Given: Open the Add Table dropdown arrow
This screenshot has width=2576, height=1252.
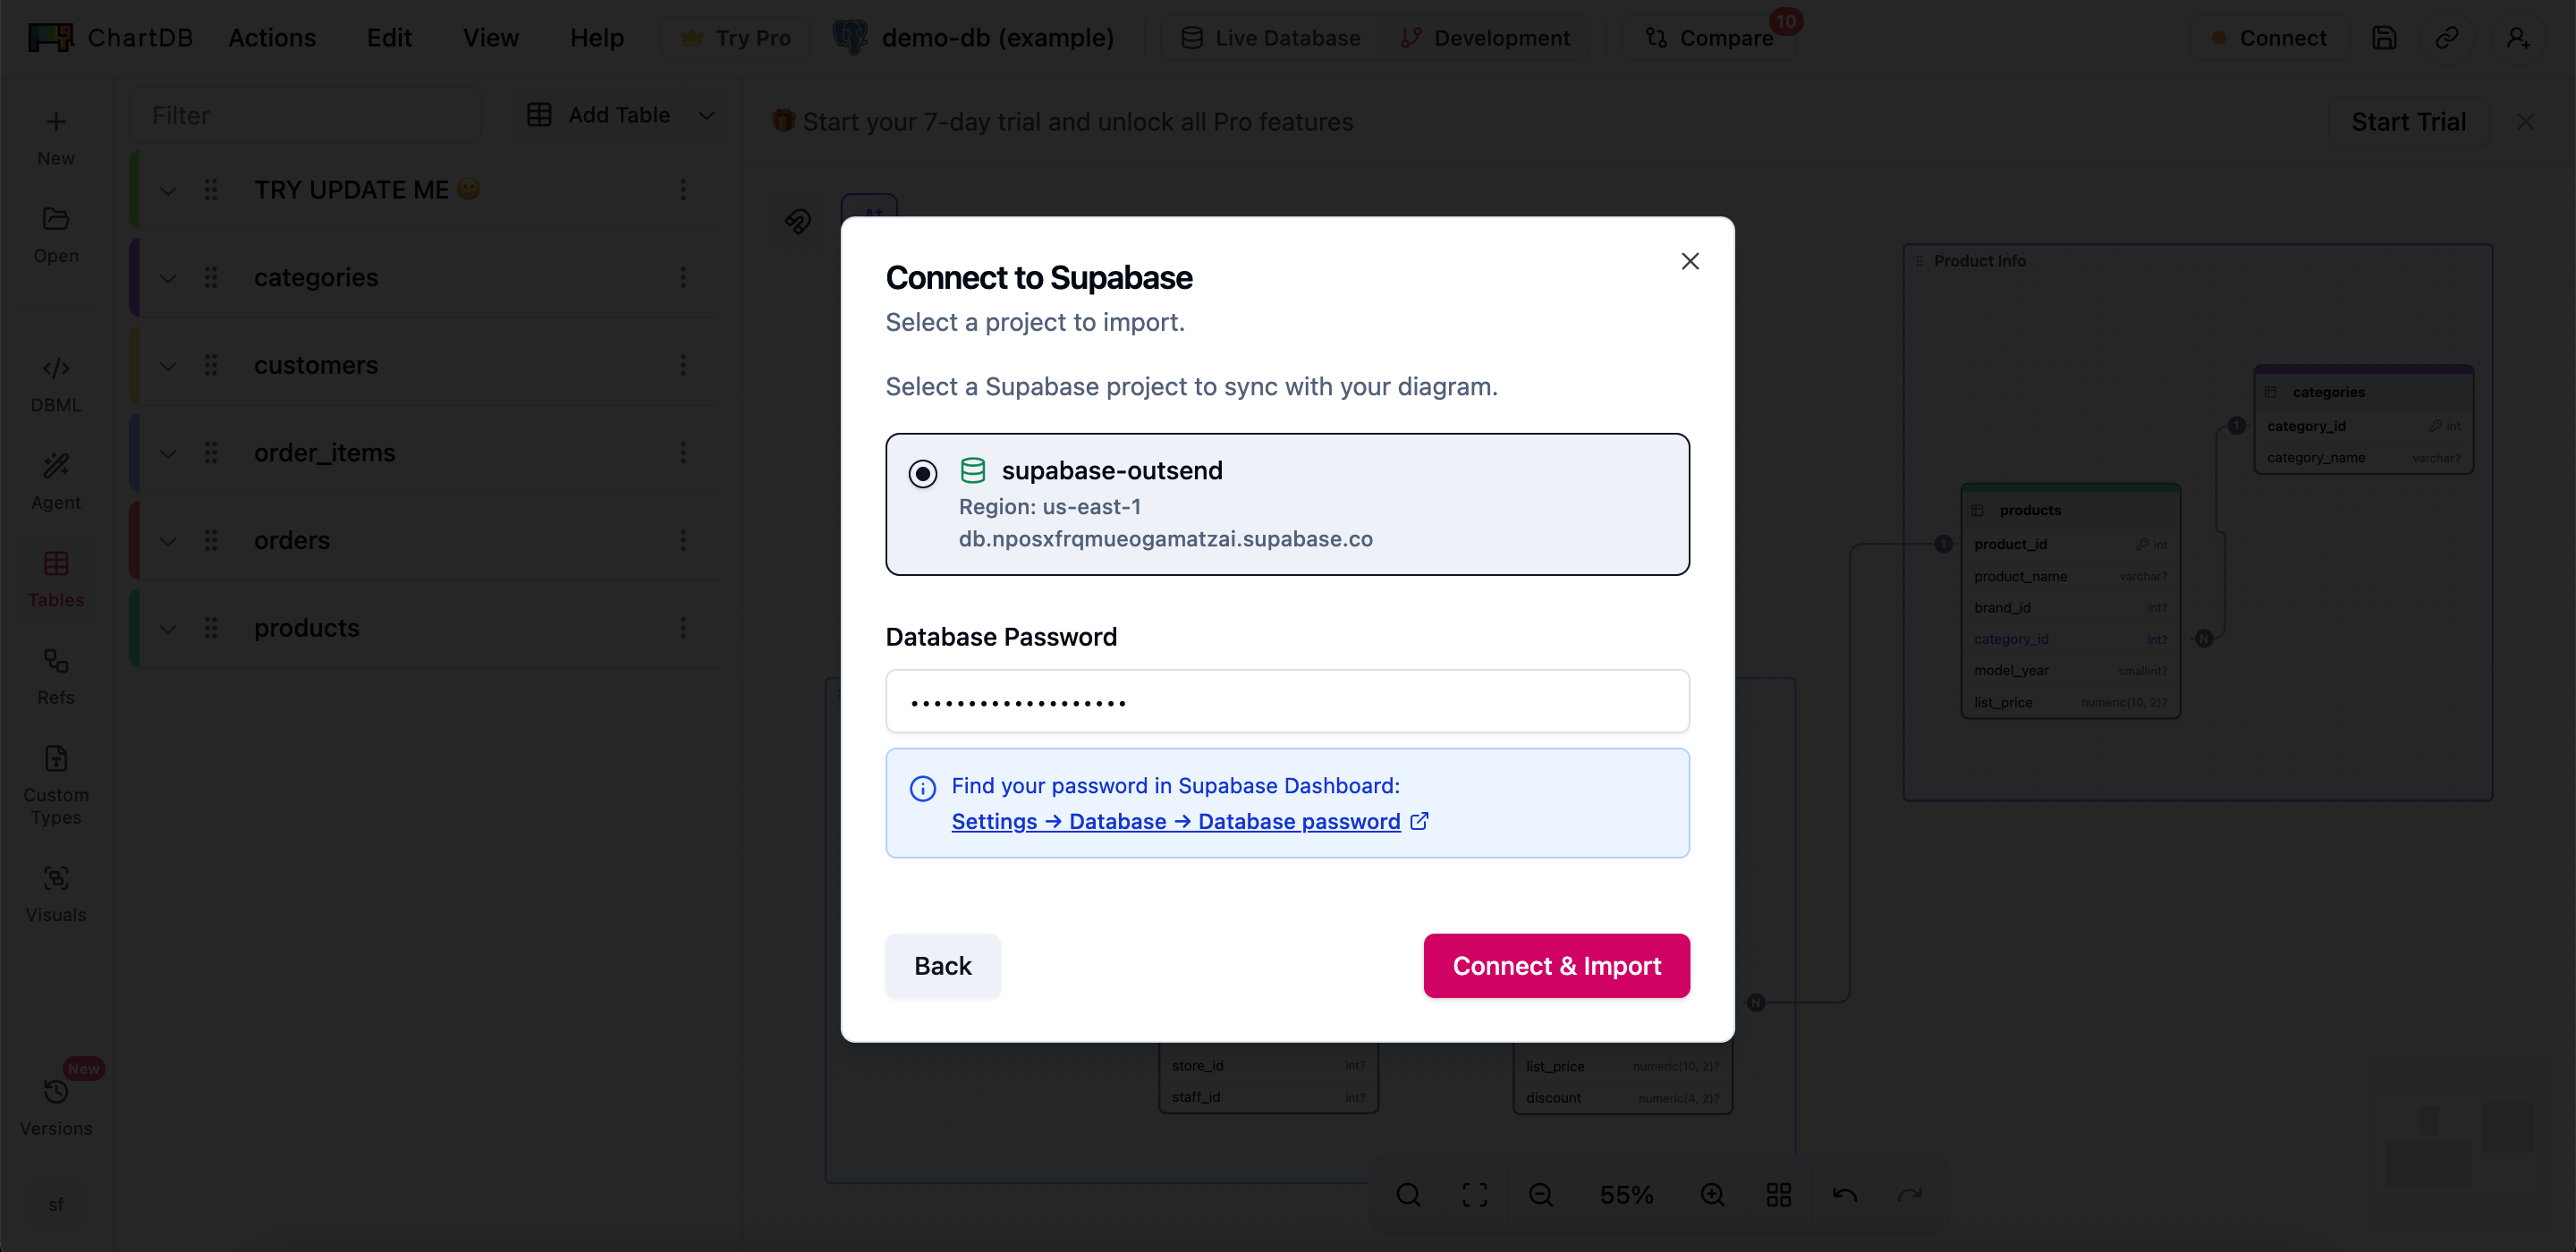Looking at the screenshot, I should 707,115.
